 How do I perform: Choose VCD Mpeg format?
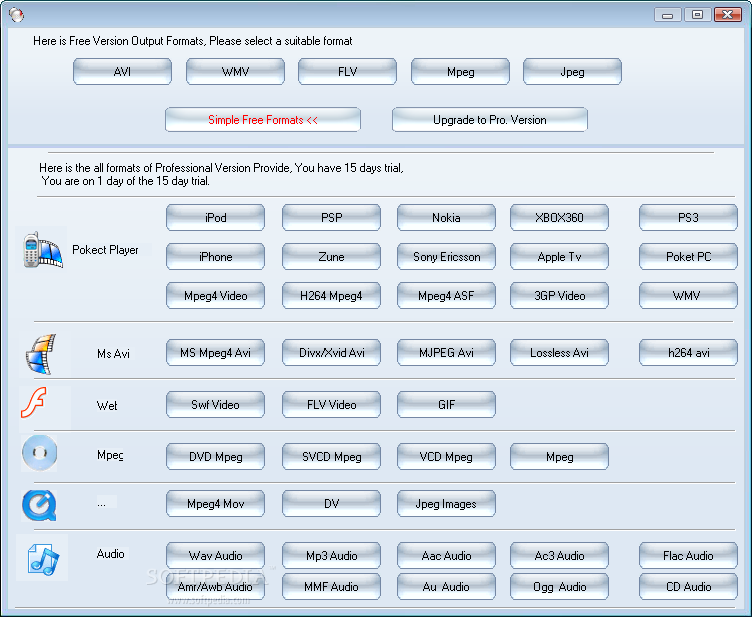click(x=446, y=457)
